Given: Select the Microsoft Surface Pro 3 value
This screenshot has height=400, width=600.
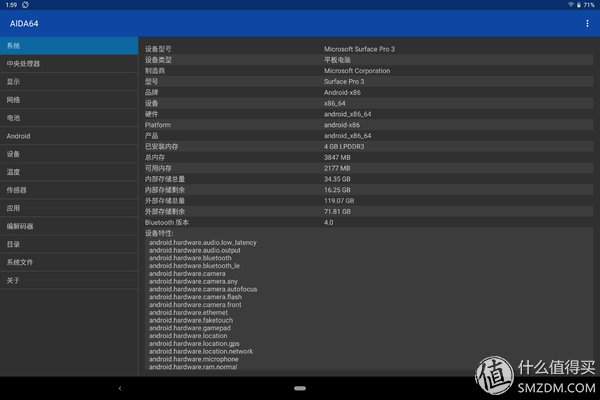Looking at the screenshot, I should click(359, 49).
